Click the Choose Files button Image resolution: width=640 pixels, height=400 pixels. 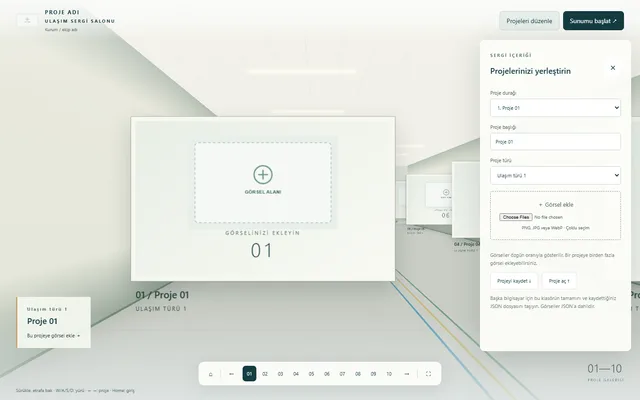[x=516, y=217]
